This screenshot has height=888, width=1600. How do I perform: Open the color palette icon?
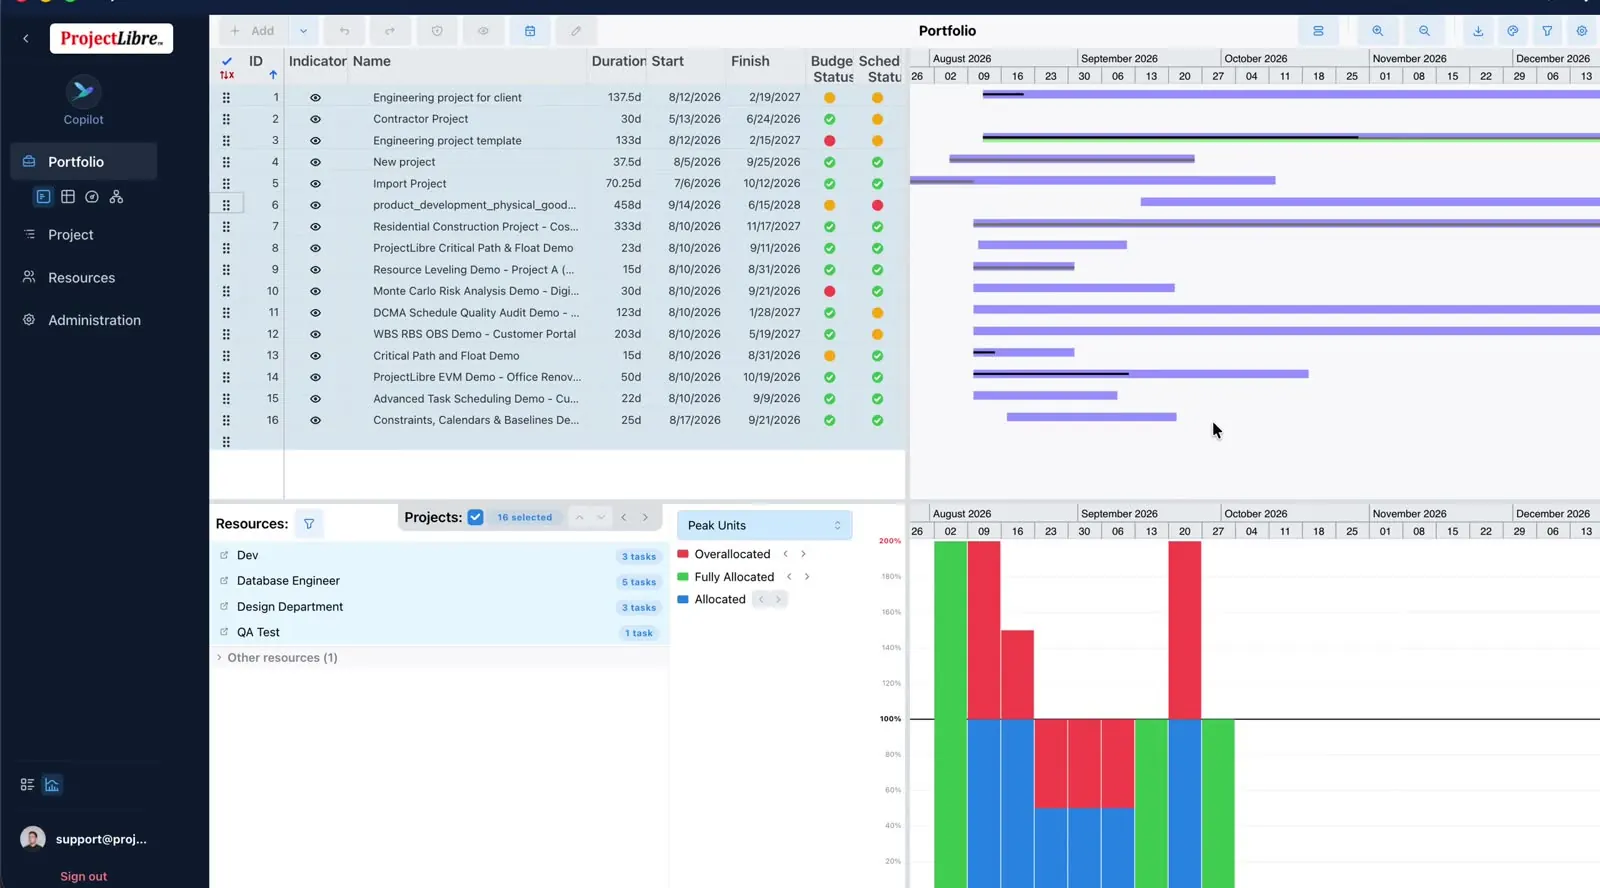pos(1513,31)
